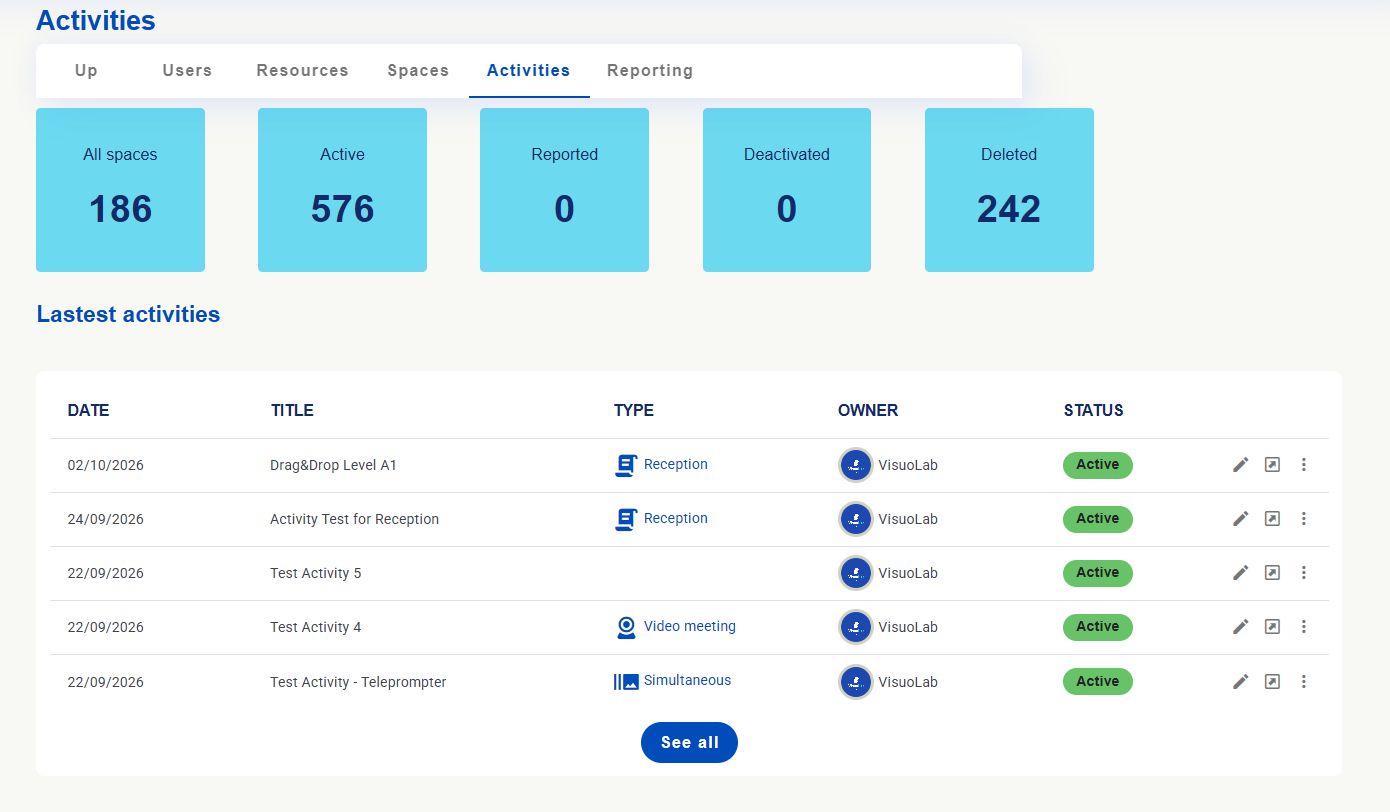Open Activity Test for Reception externally
Viewport: 1390px width, 812px height.
(1272, 519)
